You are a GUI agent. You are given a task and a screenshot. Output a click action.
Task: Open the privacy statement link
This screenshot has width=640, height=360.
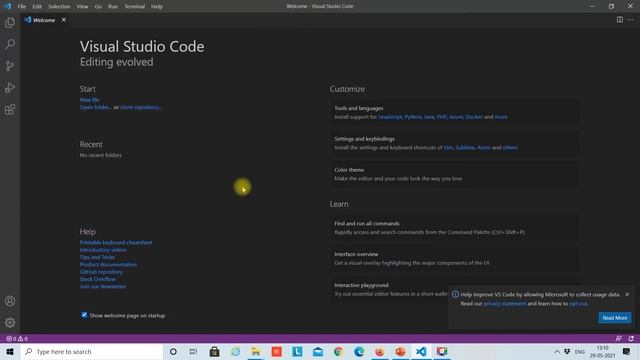coord(504,303)
